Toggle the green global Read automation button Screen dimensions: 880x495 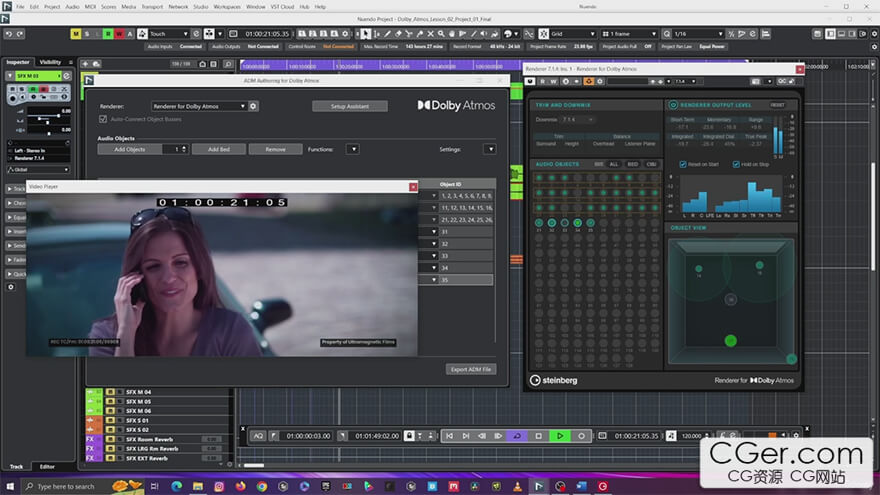pyautogui.click(x=108, y=34)
